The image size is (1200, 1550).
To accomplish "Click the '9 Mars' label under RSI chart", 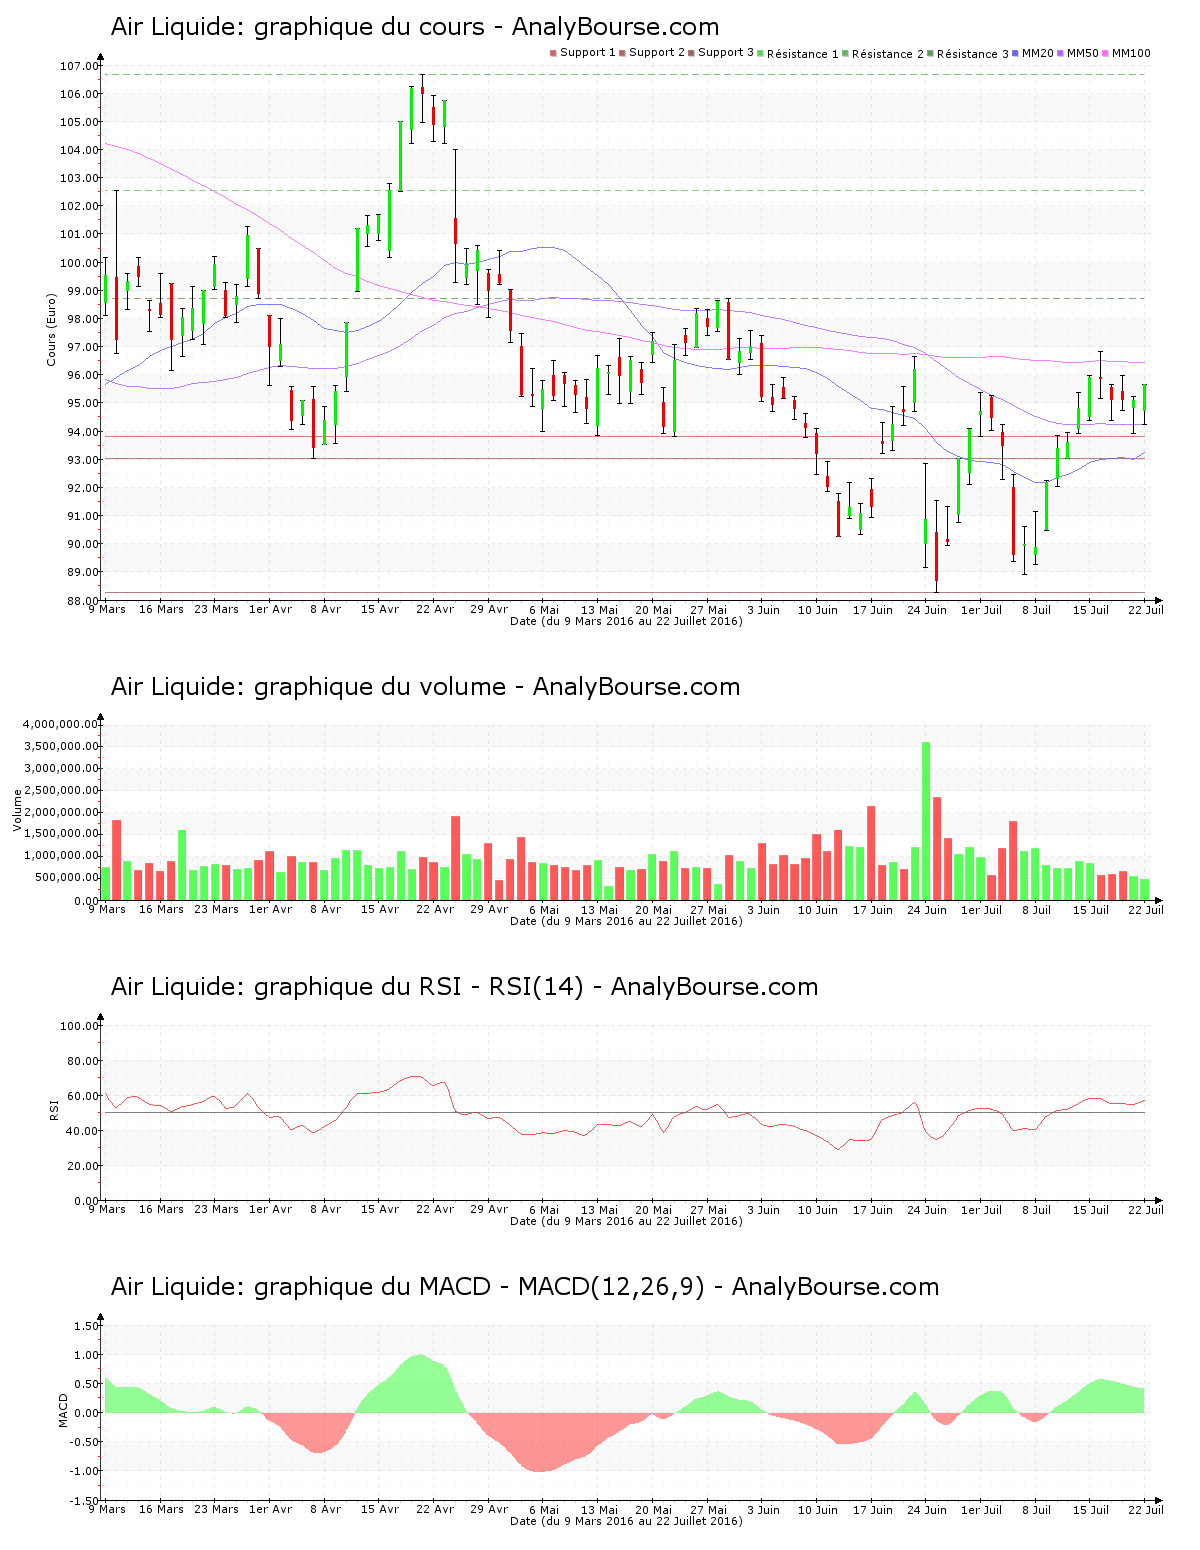I will 107,1209.
